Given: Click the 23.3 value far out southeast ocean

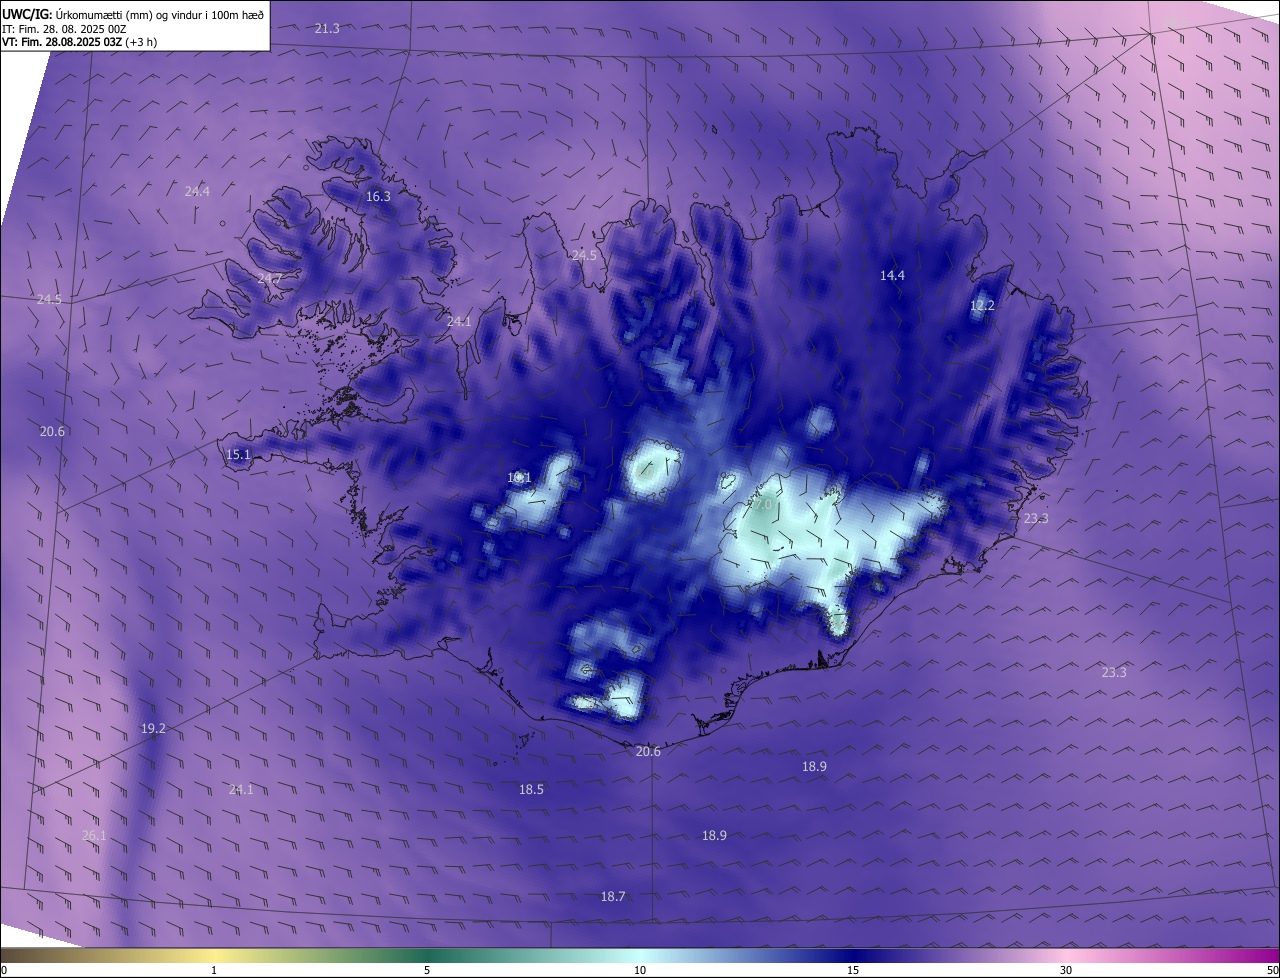Looking at the screenshot, I should point(1114,672).
